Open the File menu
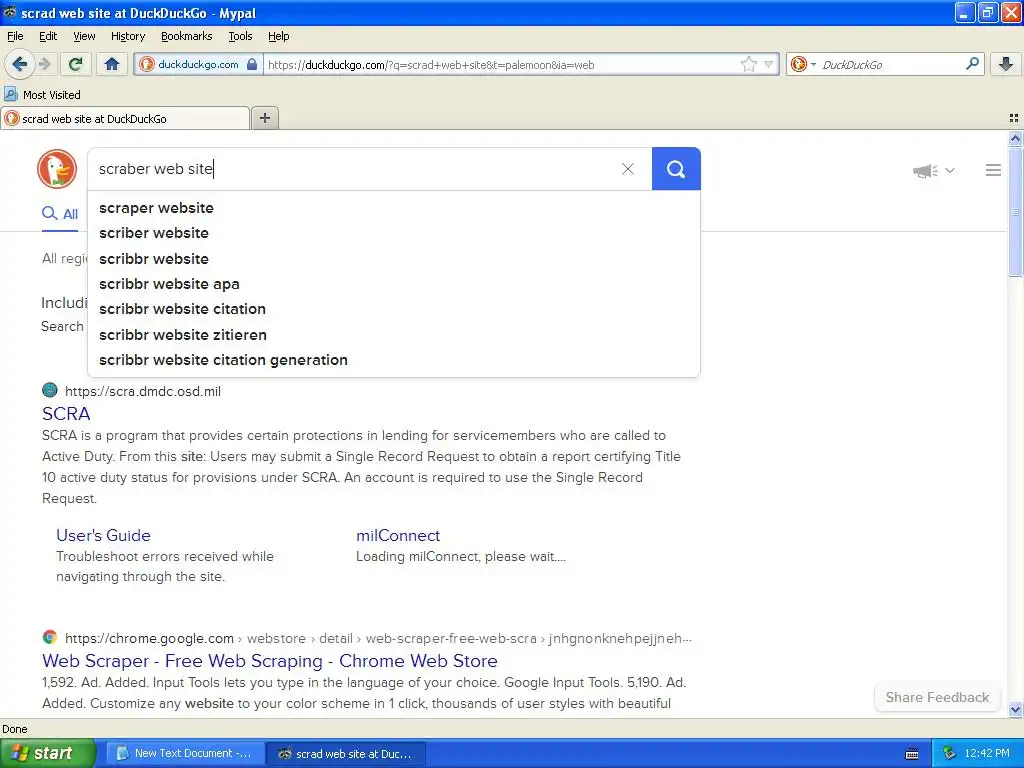 click(15, 36)
